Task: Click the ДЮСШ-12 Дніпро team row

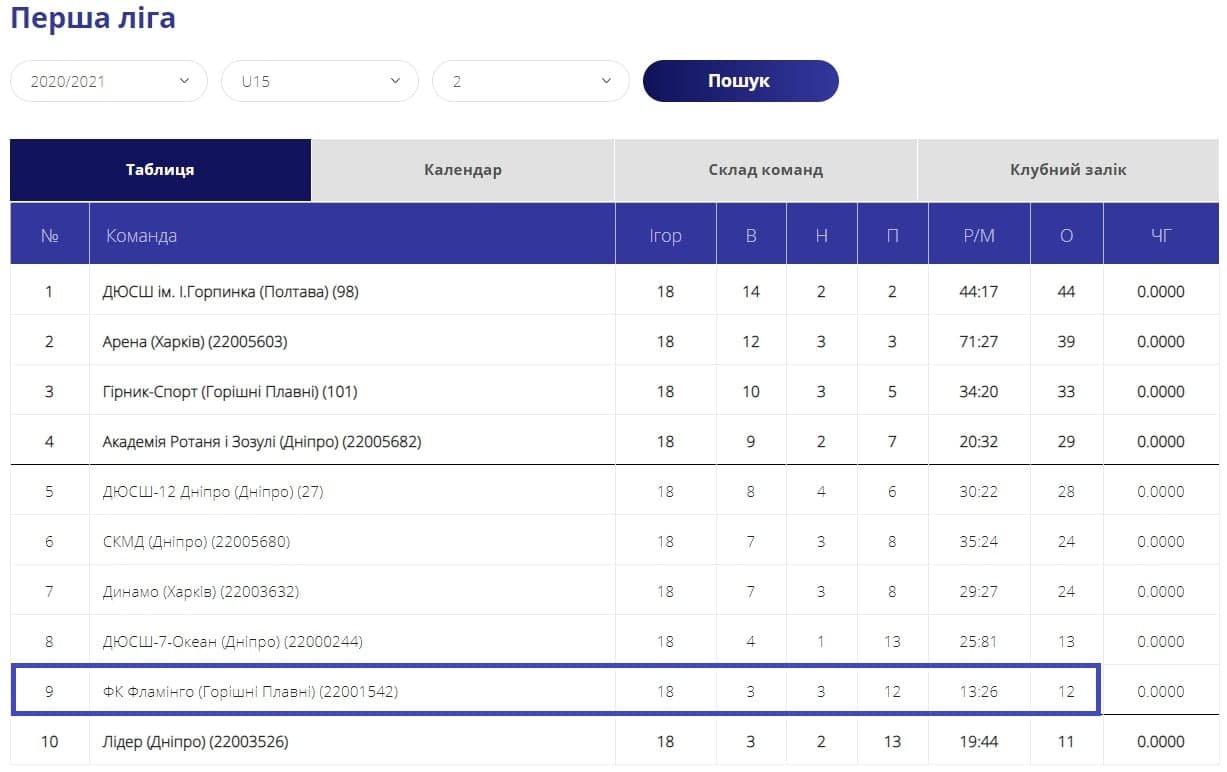Action: click(x=212, y=492)
